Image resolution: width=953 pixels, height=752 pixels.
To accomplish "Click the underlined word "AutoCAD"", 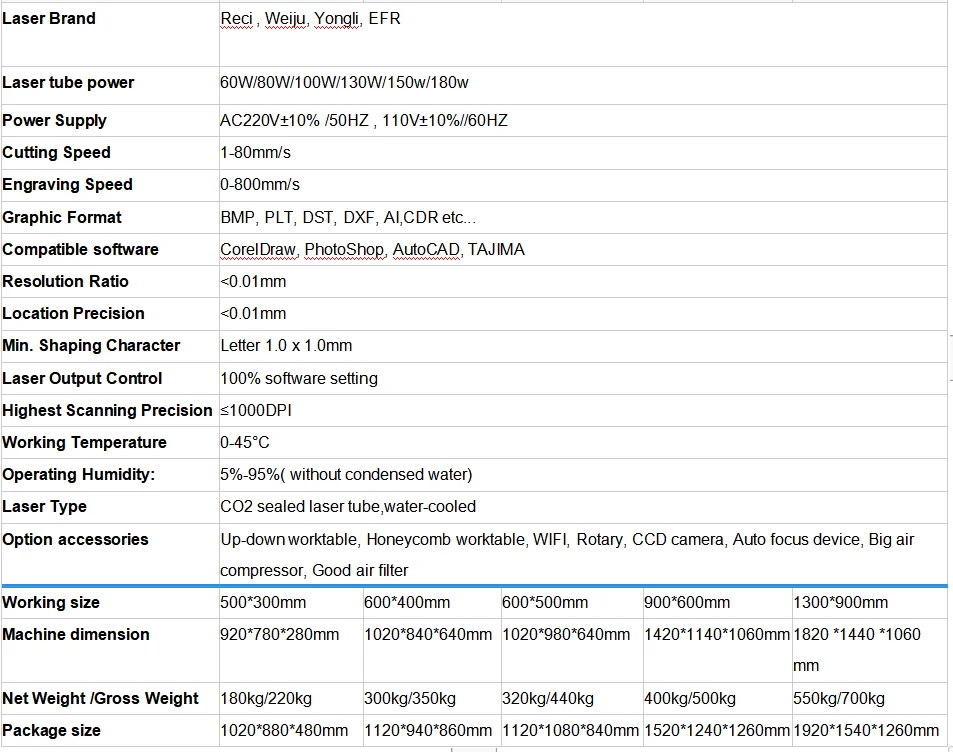I will 426,250.
